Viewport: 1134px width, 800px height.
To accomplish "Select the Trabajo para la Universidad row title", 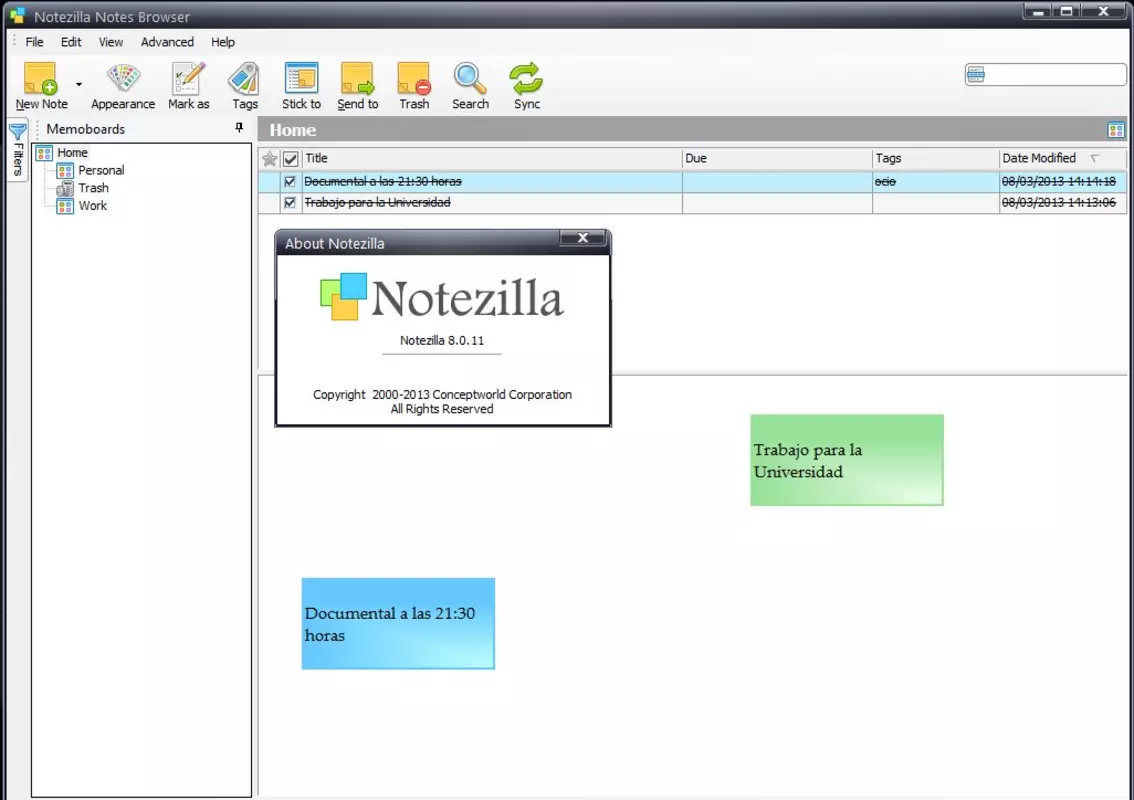I will point(378,203).
